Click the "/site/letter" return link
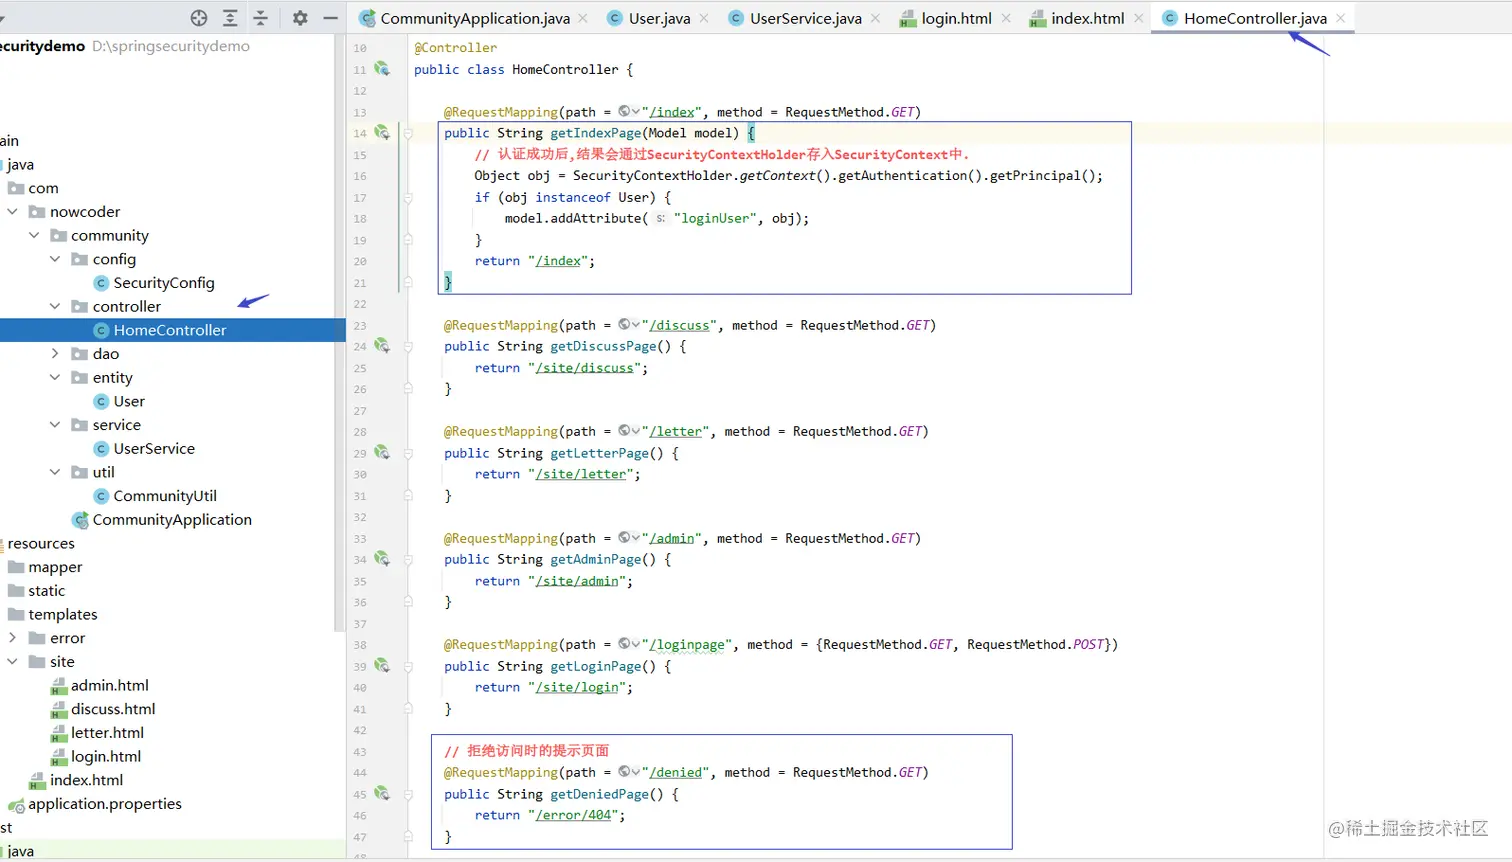 click(x=580, y=474)
